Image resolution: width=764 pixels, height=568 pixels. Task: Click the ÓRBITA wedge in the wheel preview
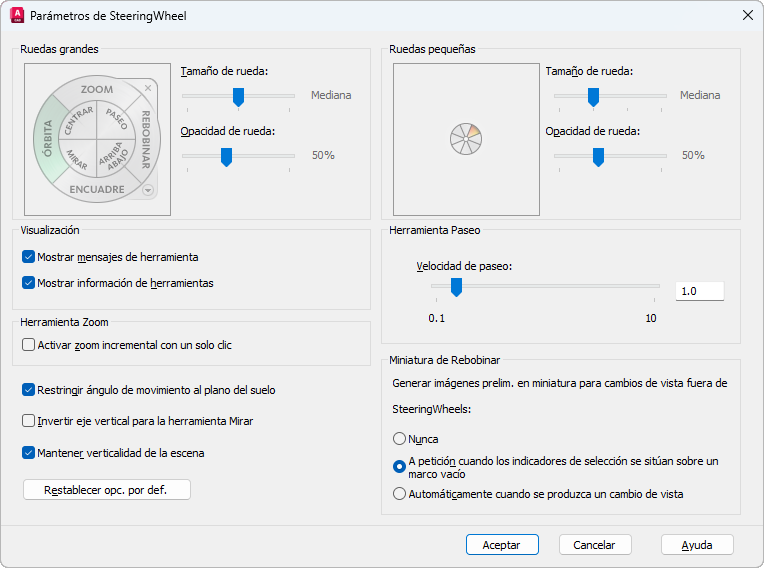pyautogui.click(x=46, y=138)
